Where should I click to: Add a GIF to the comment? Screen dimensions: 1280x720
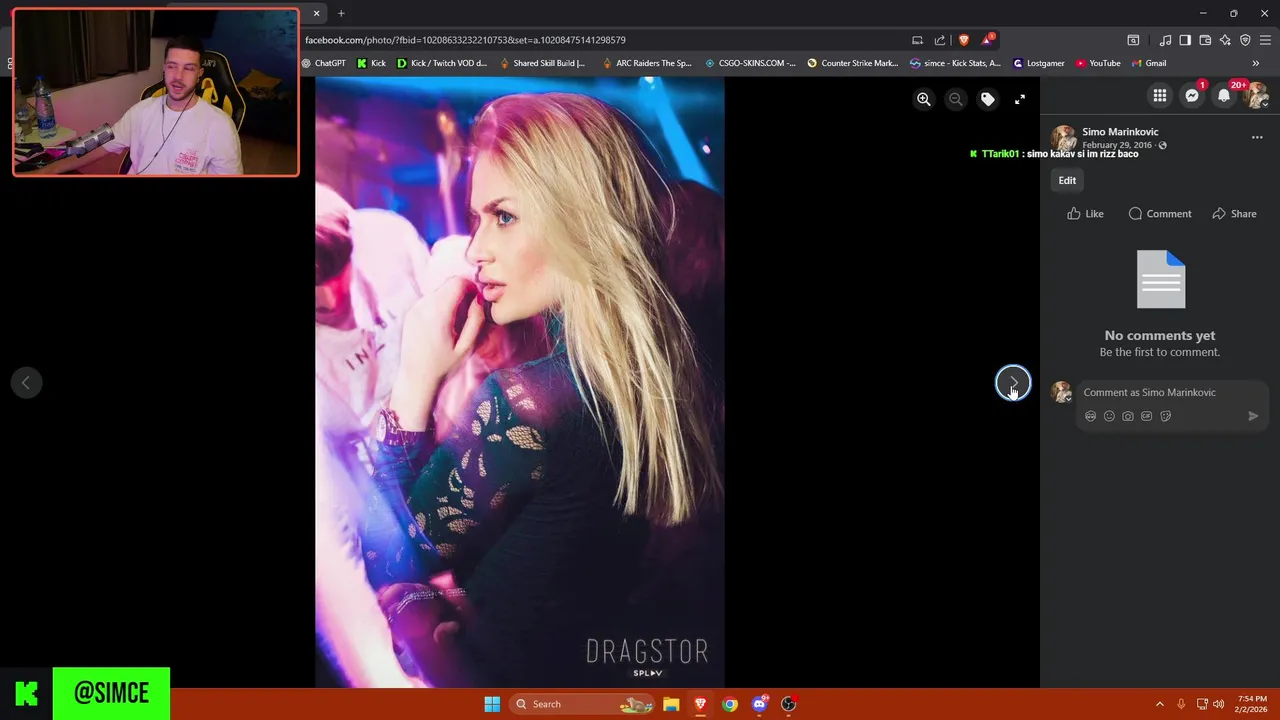[x=1146, y=416]
